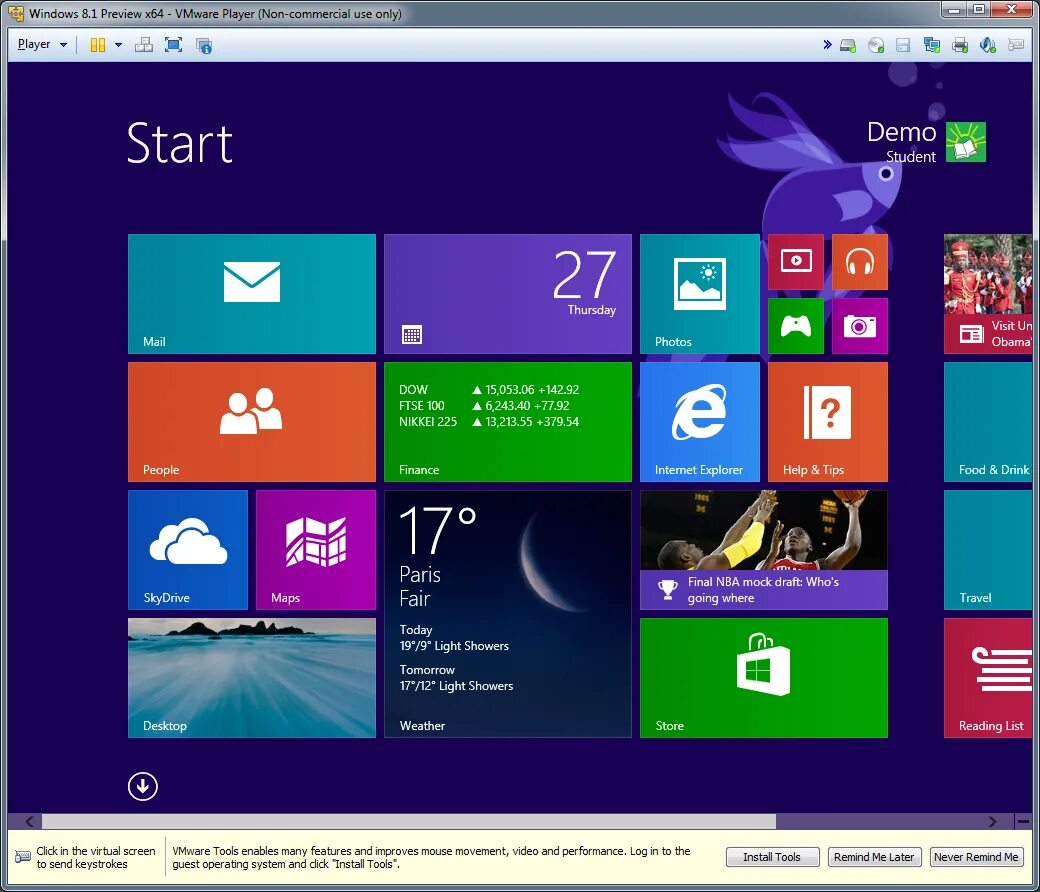This screenshot has height=892, width=1040.
Task: Open the Reading List tile
Action: tap(988, 678)
